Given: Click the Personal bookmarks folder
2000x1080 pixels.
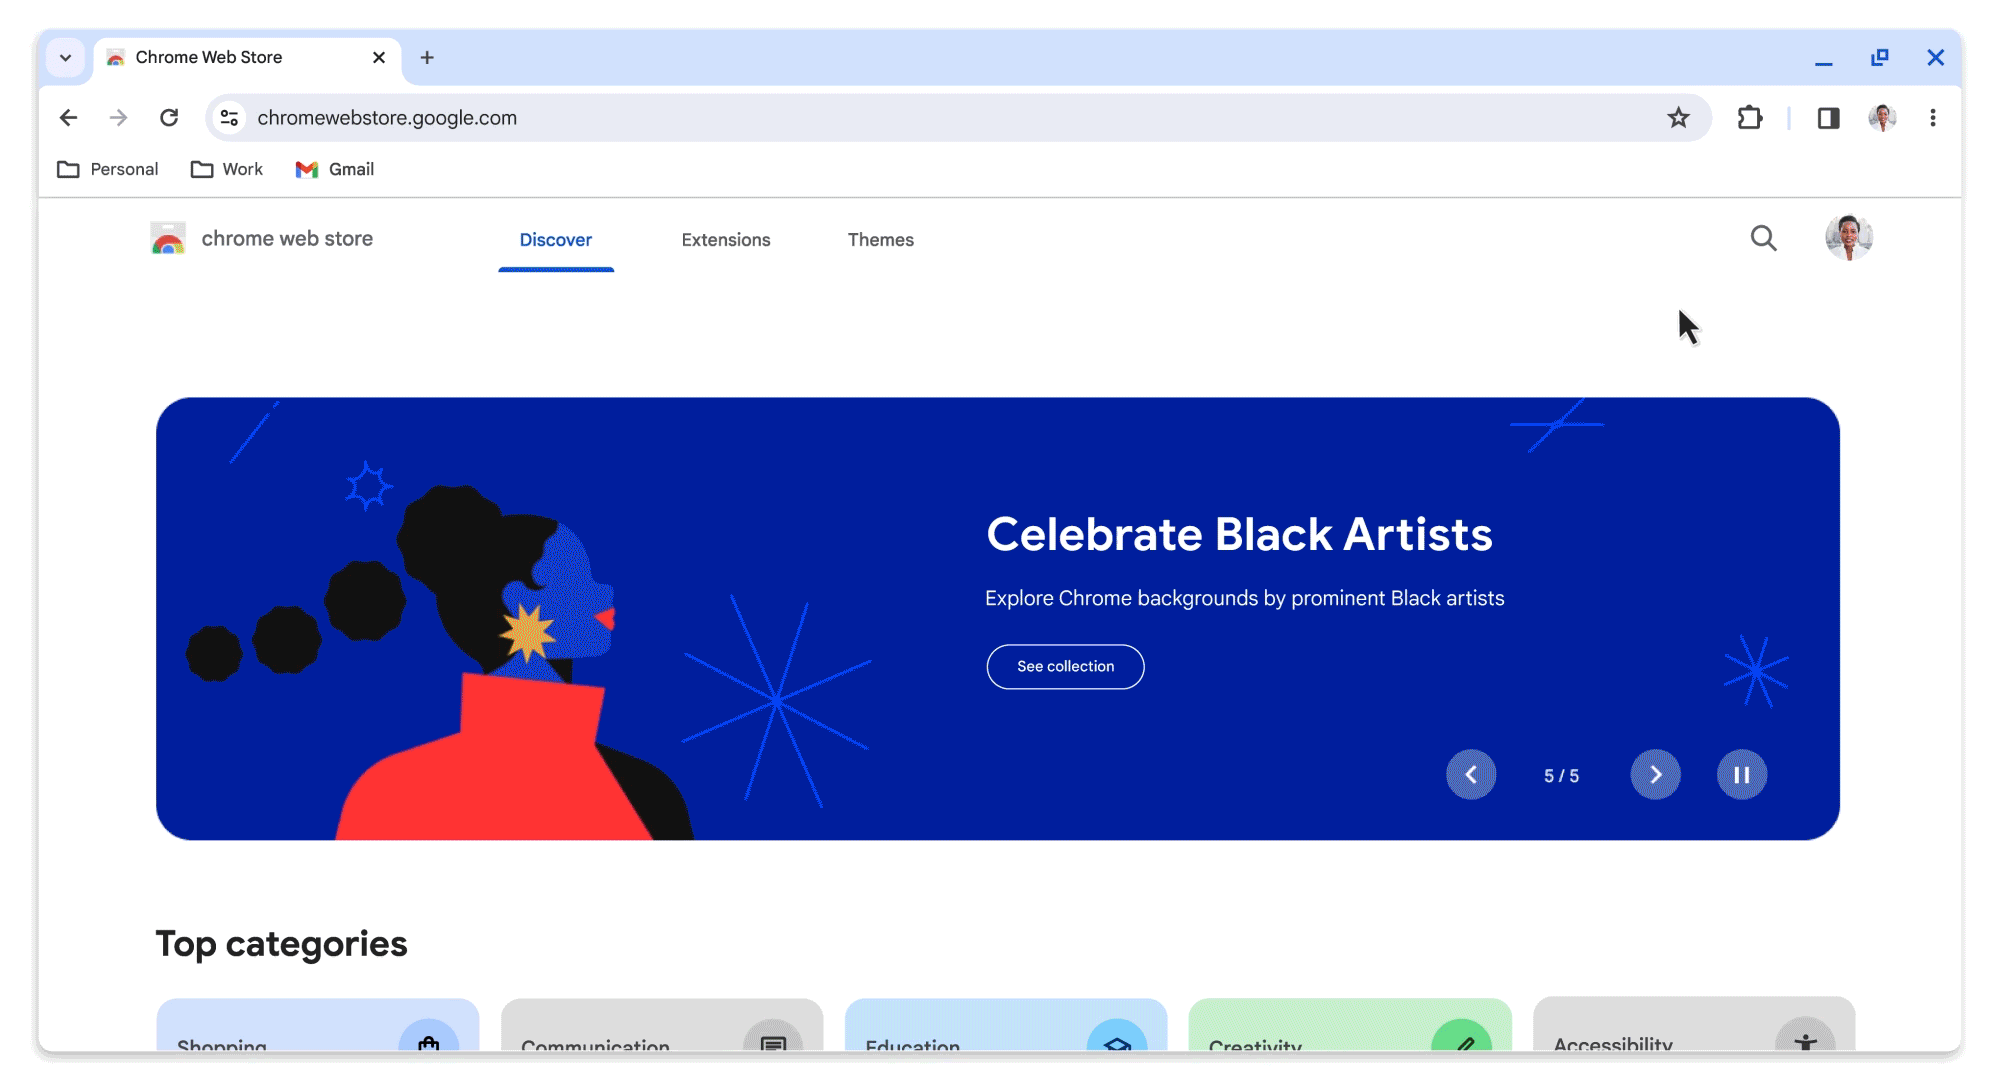Looking at the screenshot, I should (106, 169).
